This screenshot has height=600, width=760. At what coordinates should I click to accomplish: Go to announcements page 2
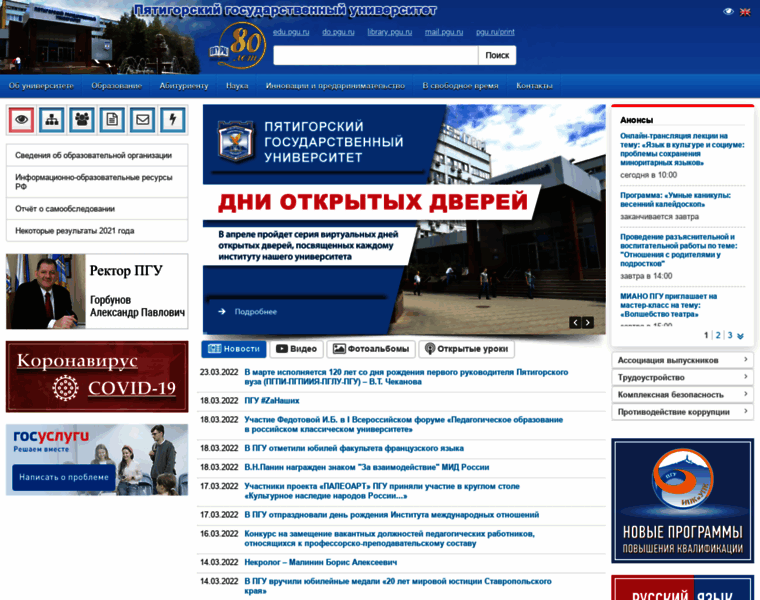(x=718, y=335)
